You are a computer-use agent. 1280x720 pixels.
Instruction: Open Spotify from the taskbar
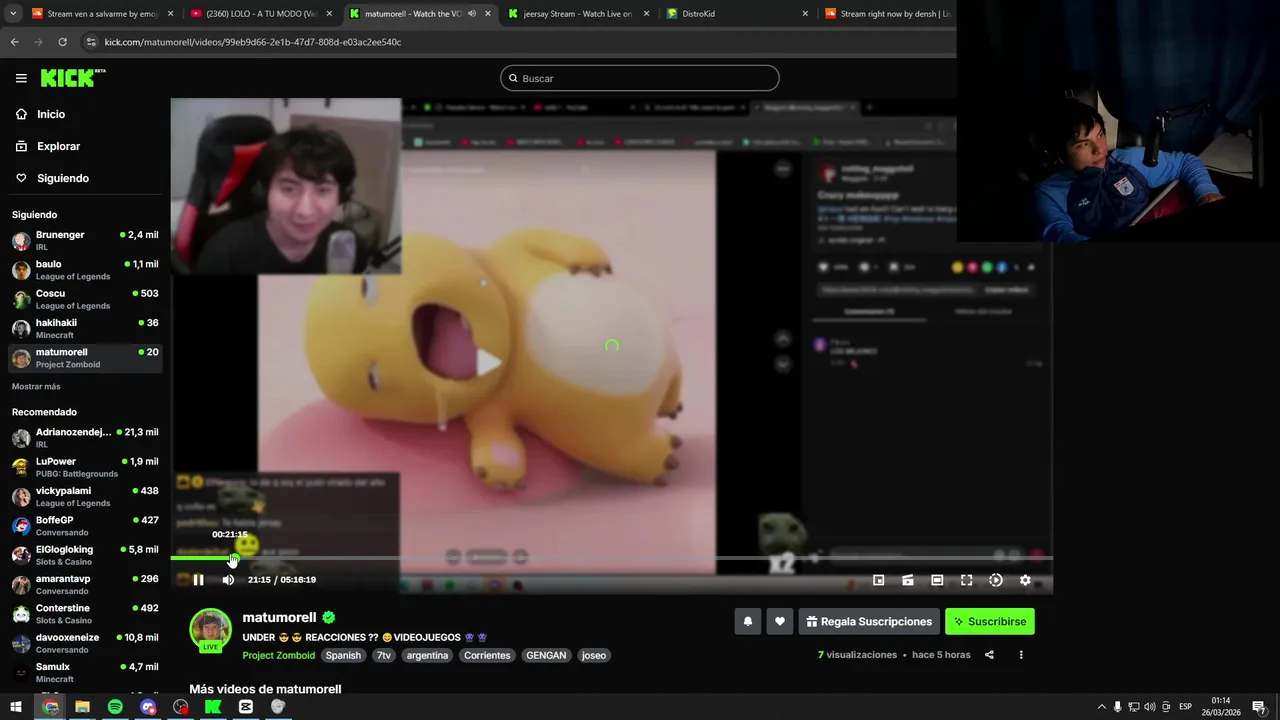click(115, 707)
